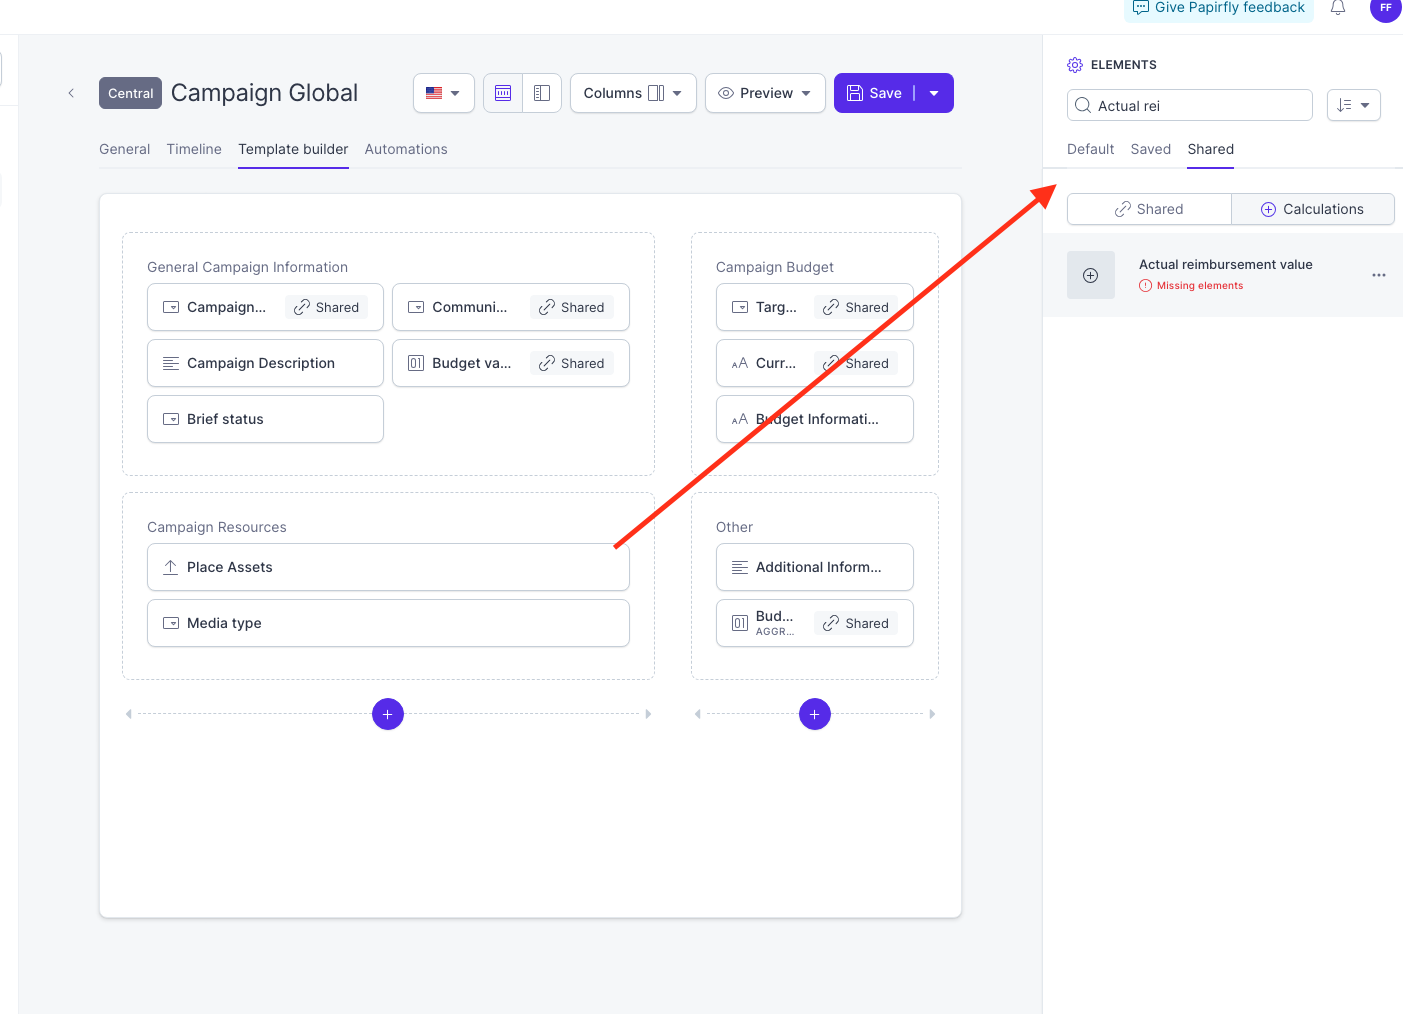Expand the Save options arrow

(934, 93)
